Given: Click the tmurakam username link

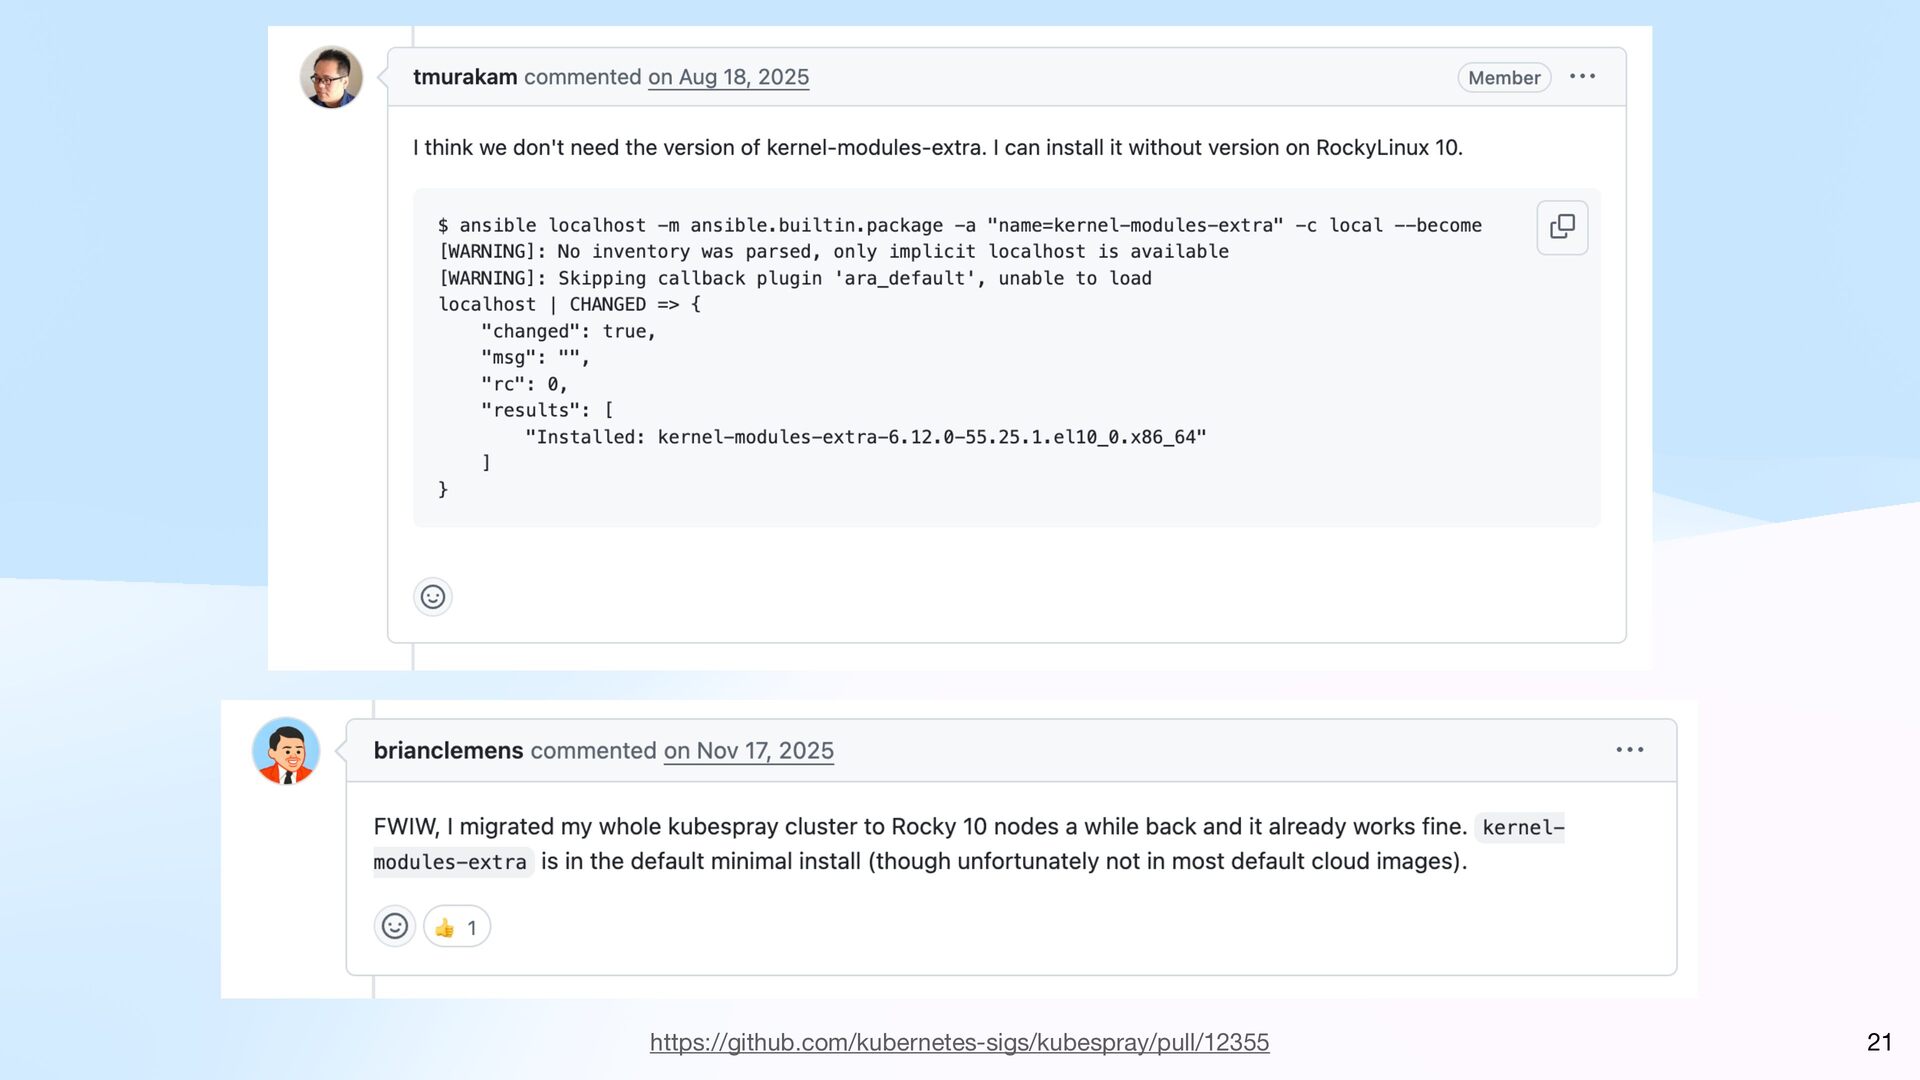Looking at the screenshot, I should tap(465, 77).
